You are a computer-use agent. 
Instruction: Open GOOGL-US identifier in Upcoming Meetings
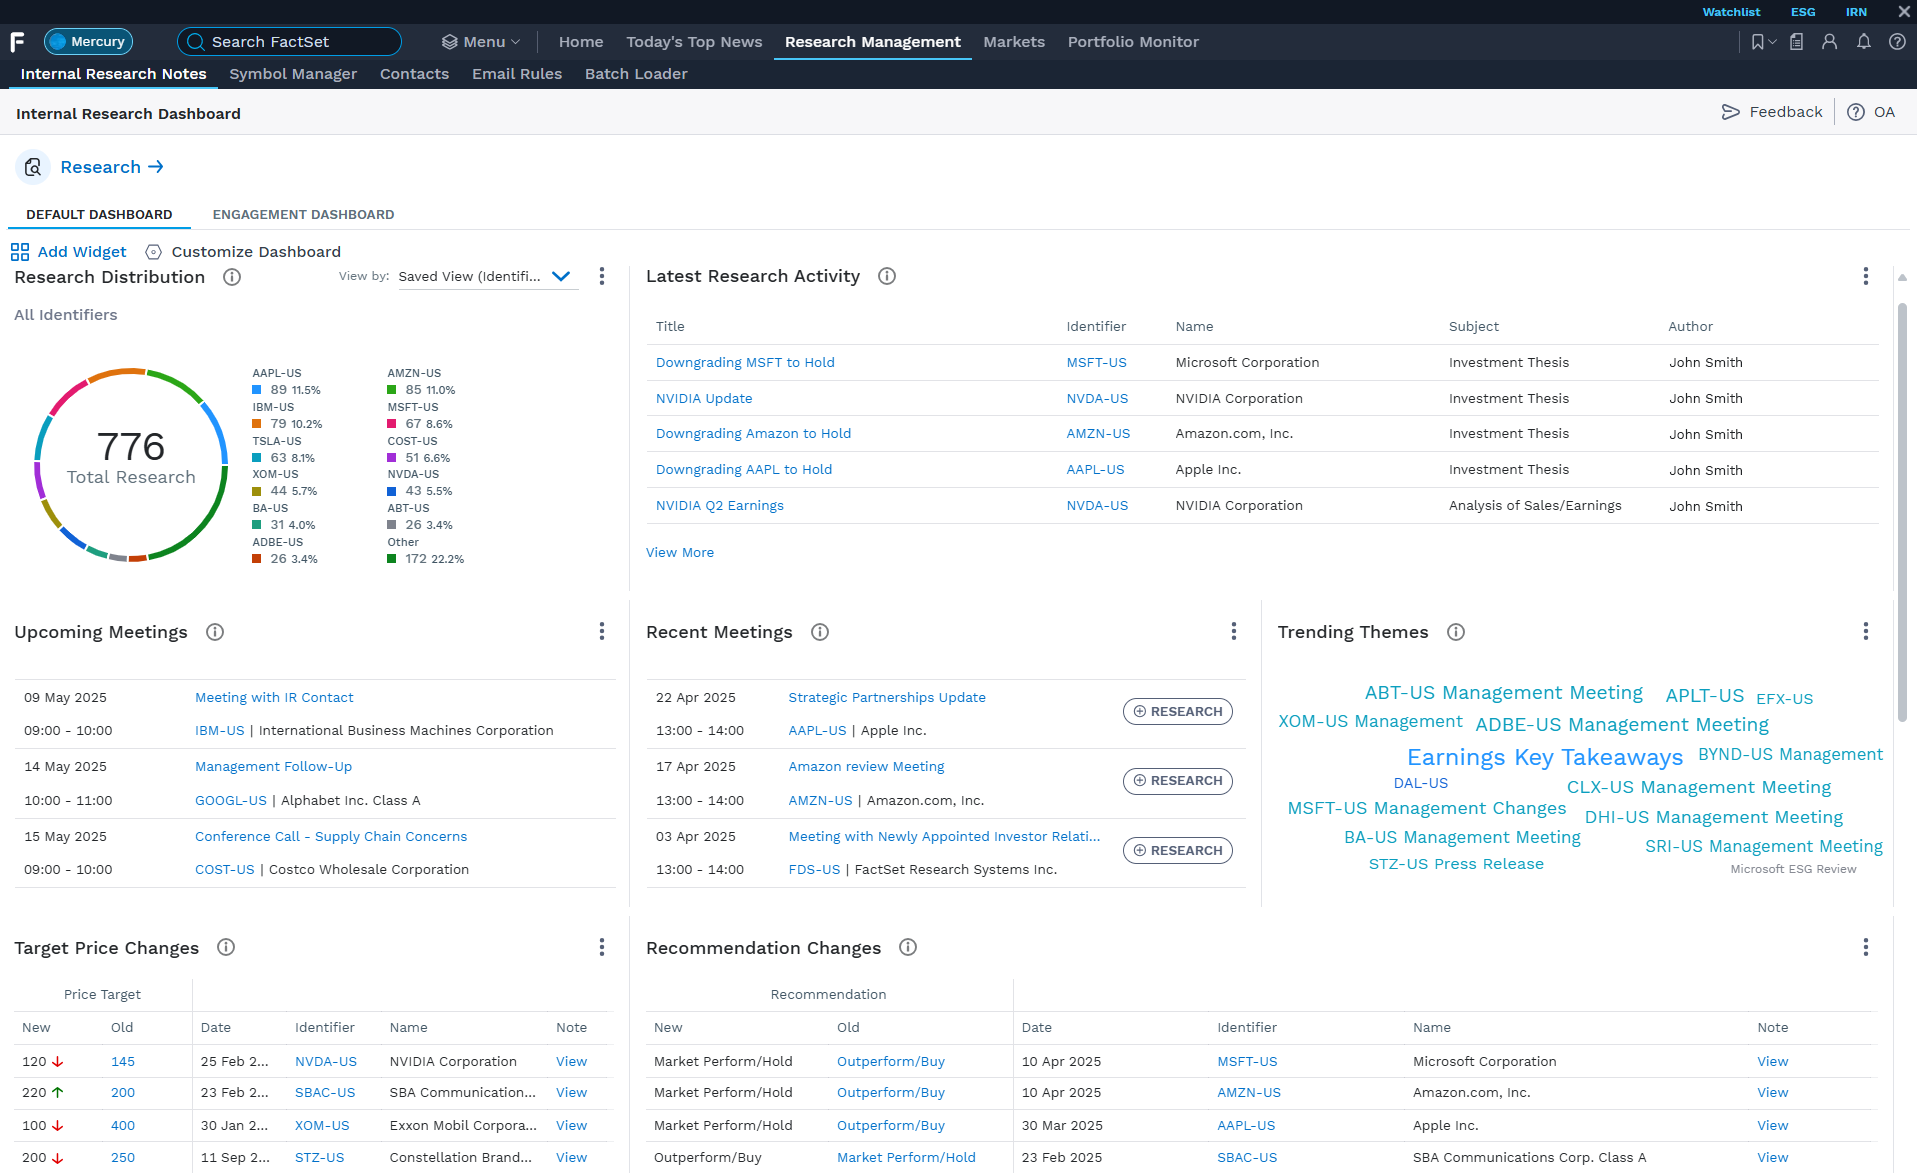(231, 801)
